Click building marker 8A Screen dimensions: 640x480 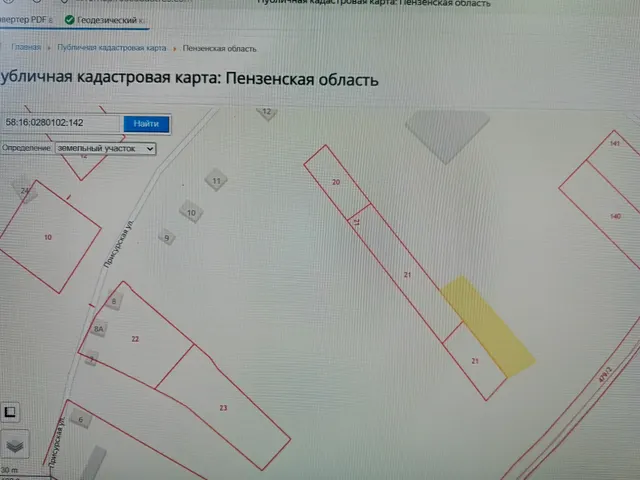[98, 329]
